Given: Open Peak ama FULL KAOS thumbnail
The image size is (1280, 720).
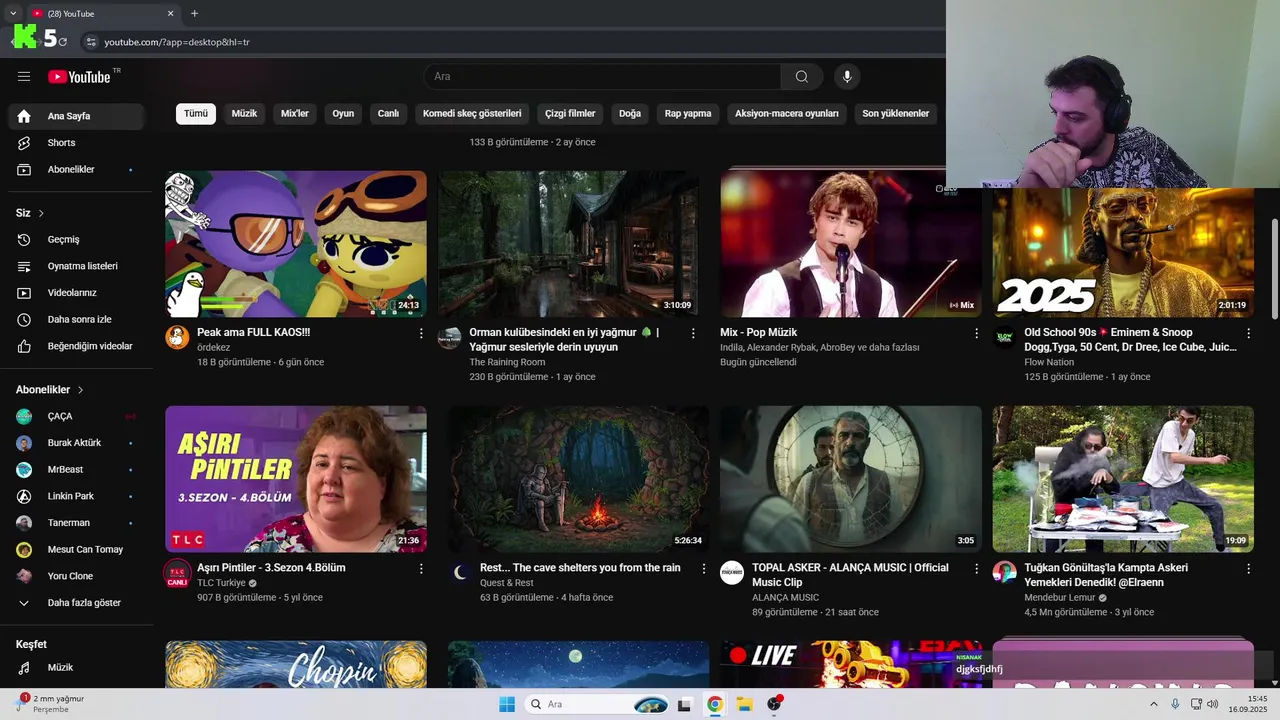Looking at the screenshot, I should 296,244.
